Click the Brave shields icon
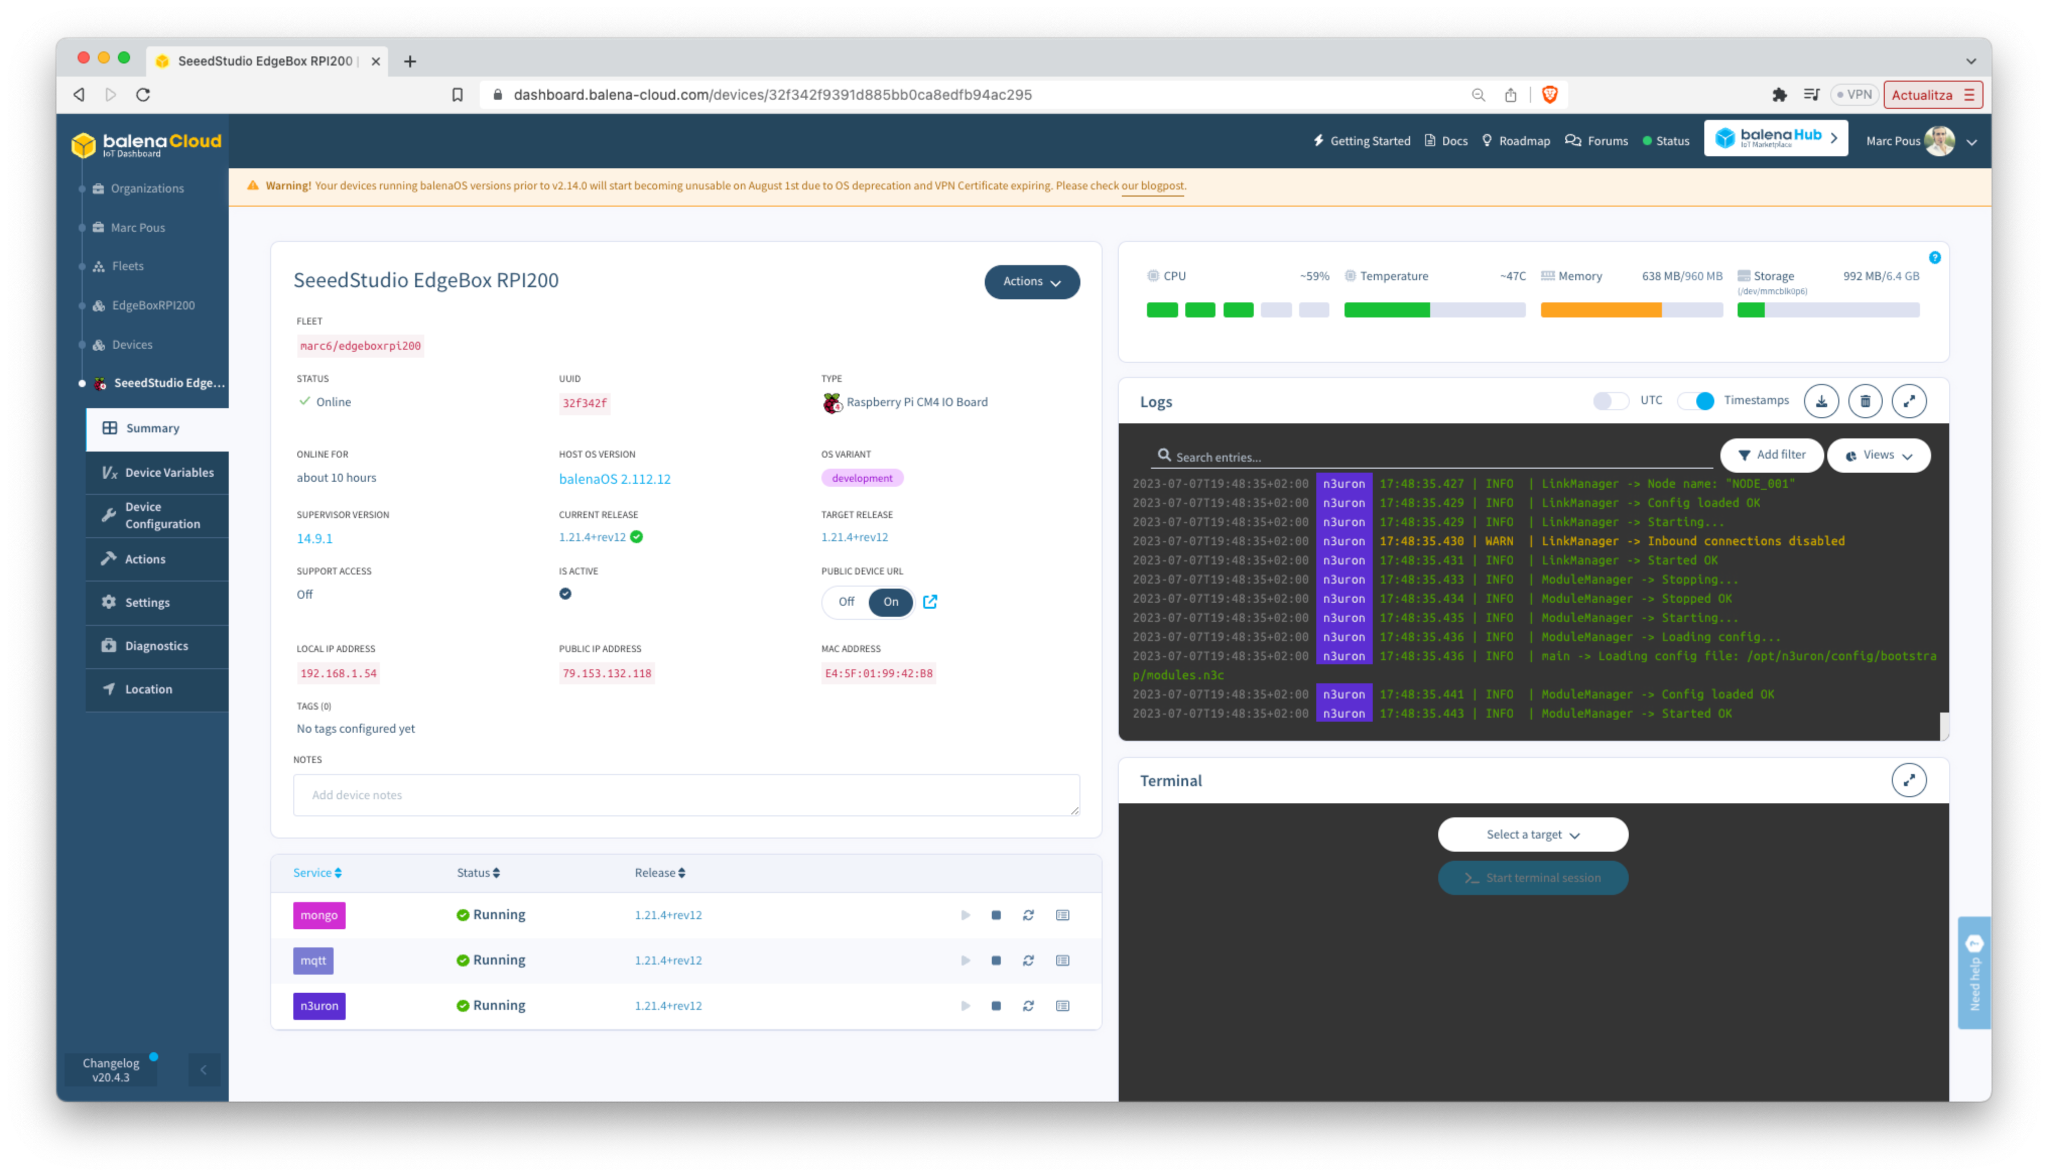This screenshot has height=1176, width=2048. click(x=1549, y=94)
